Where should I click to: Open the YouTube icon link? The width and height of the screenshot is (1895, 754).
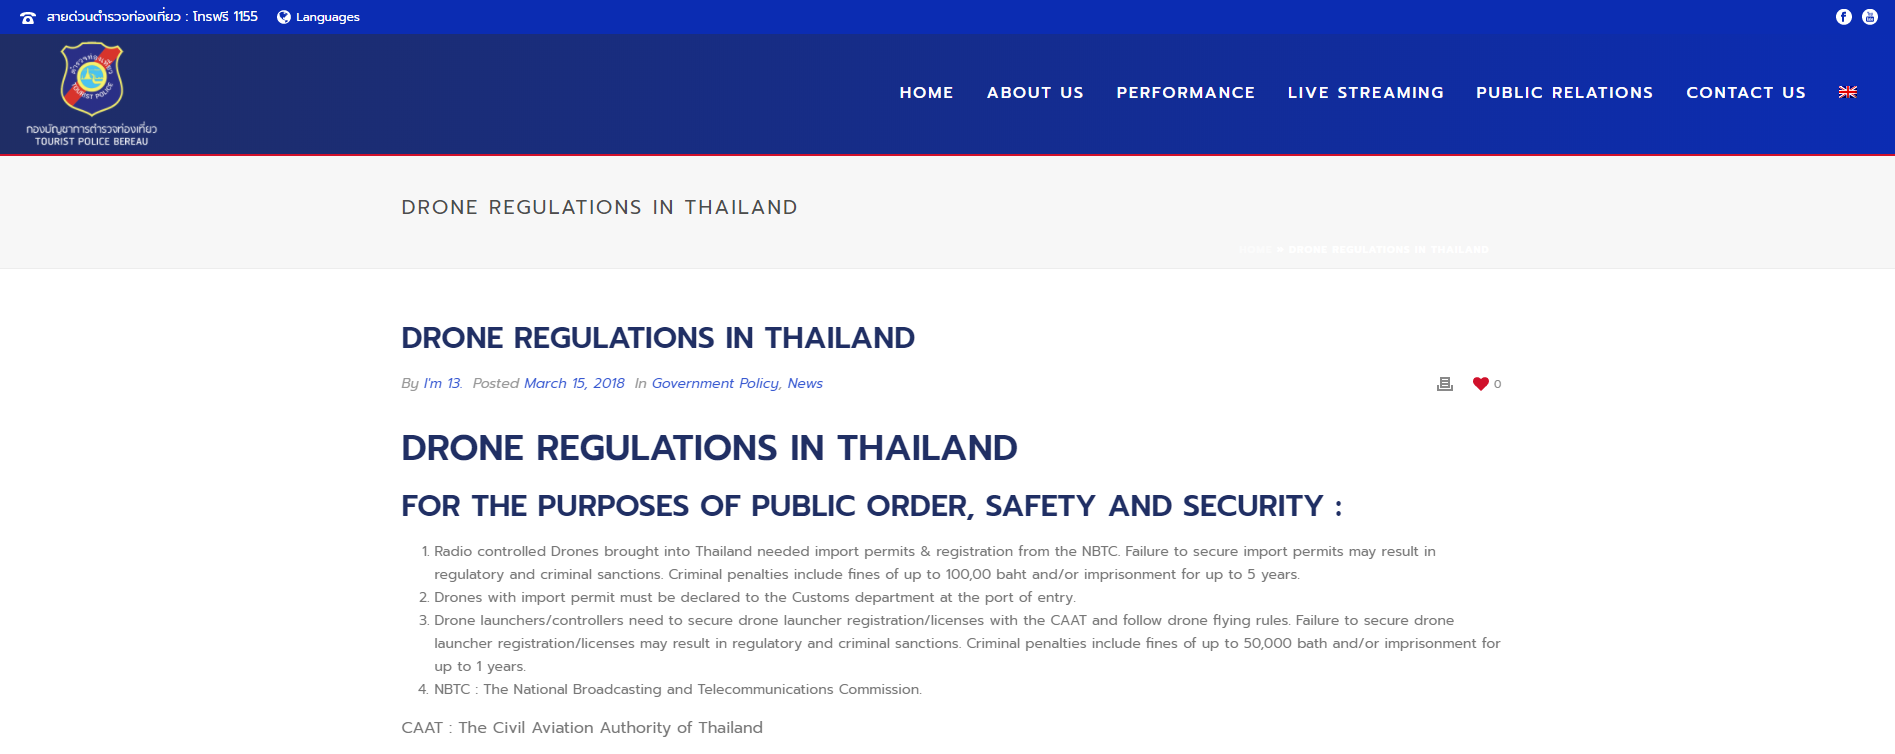tap(1870, 17)
